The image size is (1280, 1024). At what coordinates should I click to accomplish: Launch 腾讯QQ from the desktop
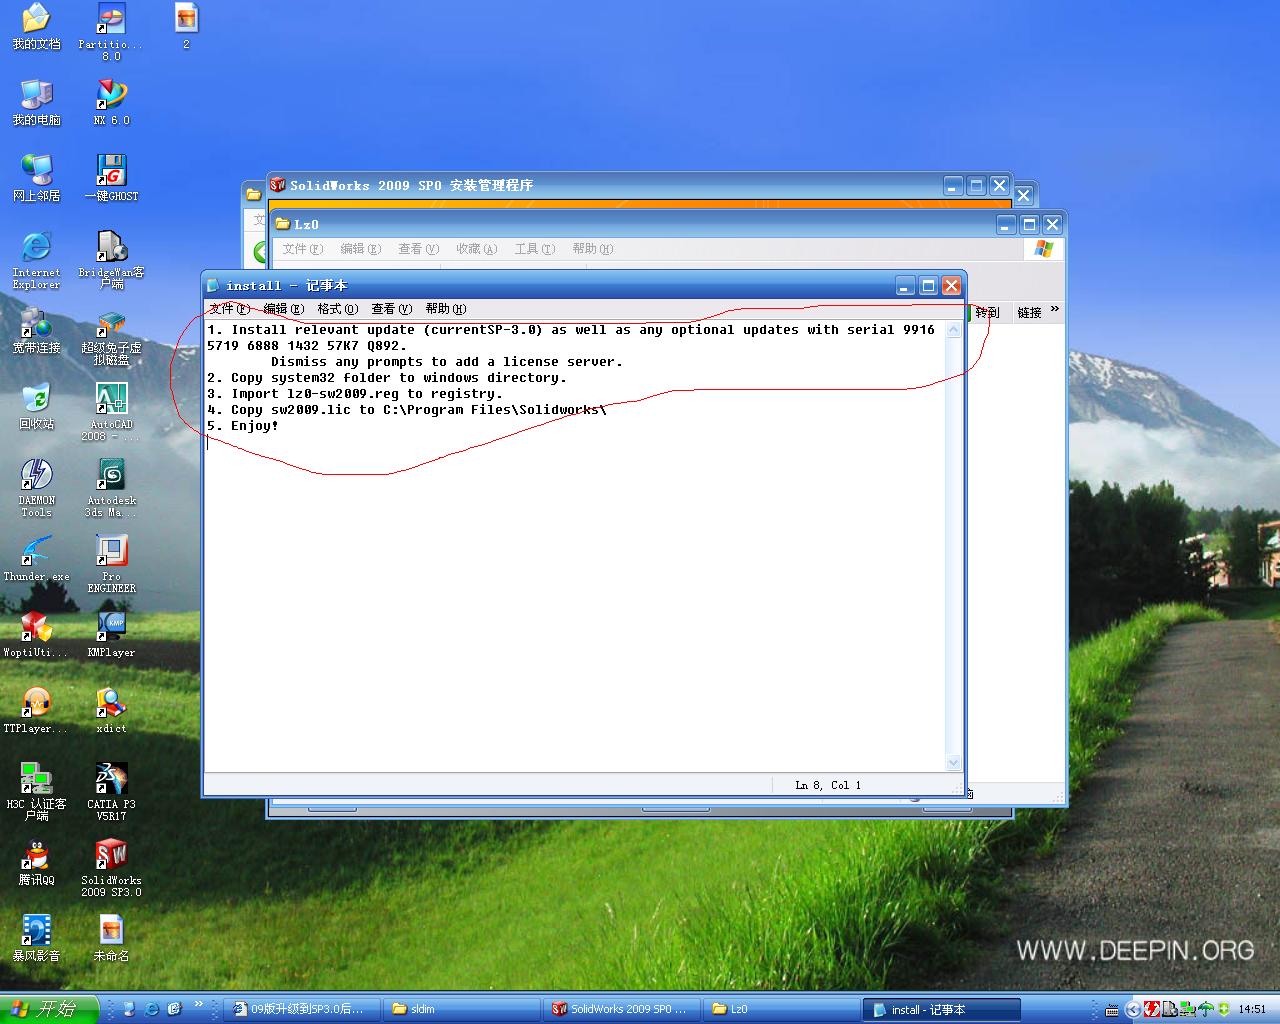pos(36,862)
